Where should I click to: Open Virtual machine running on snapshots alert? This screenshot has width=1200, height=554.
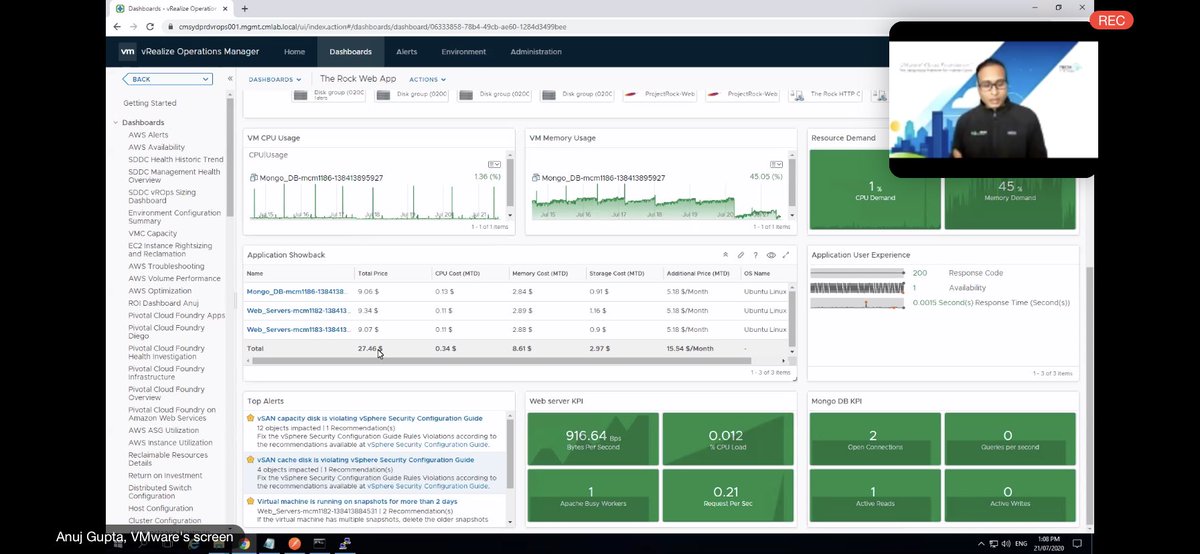(x=357, y=501)
